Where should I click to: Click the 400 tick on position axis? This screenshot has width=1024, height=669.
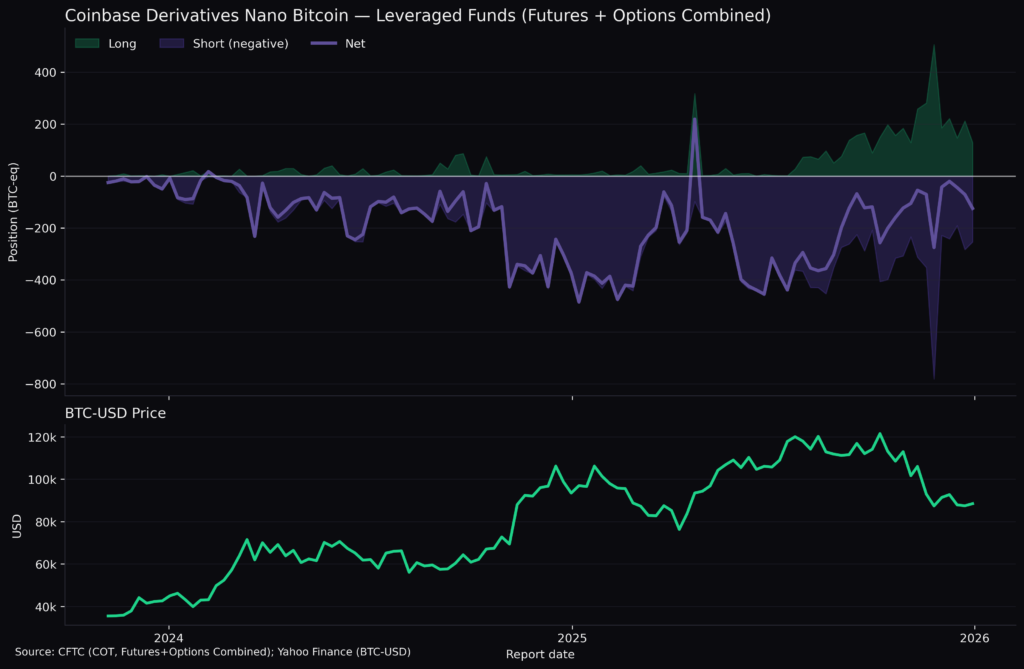[45, 73]
